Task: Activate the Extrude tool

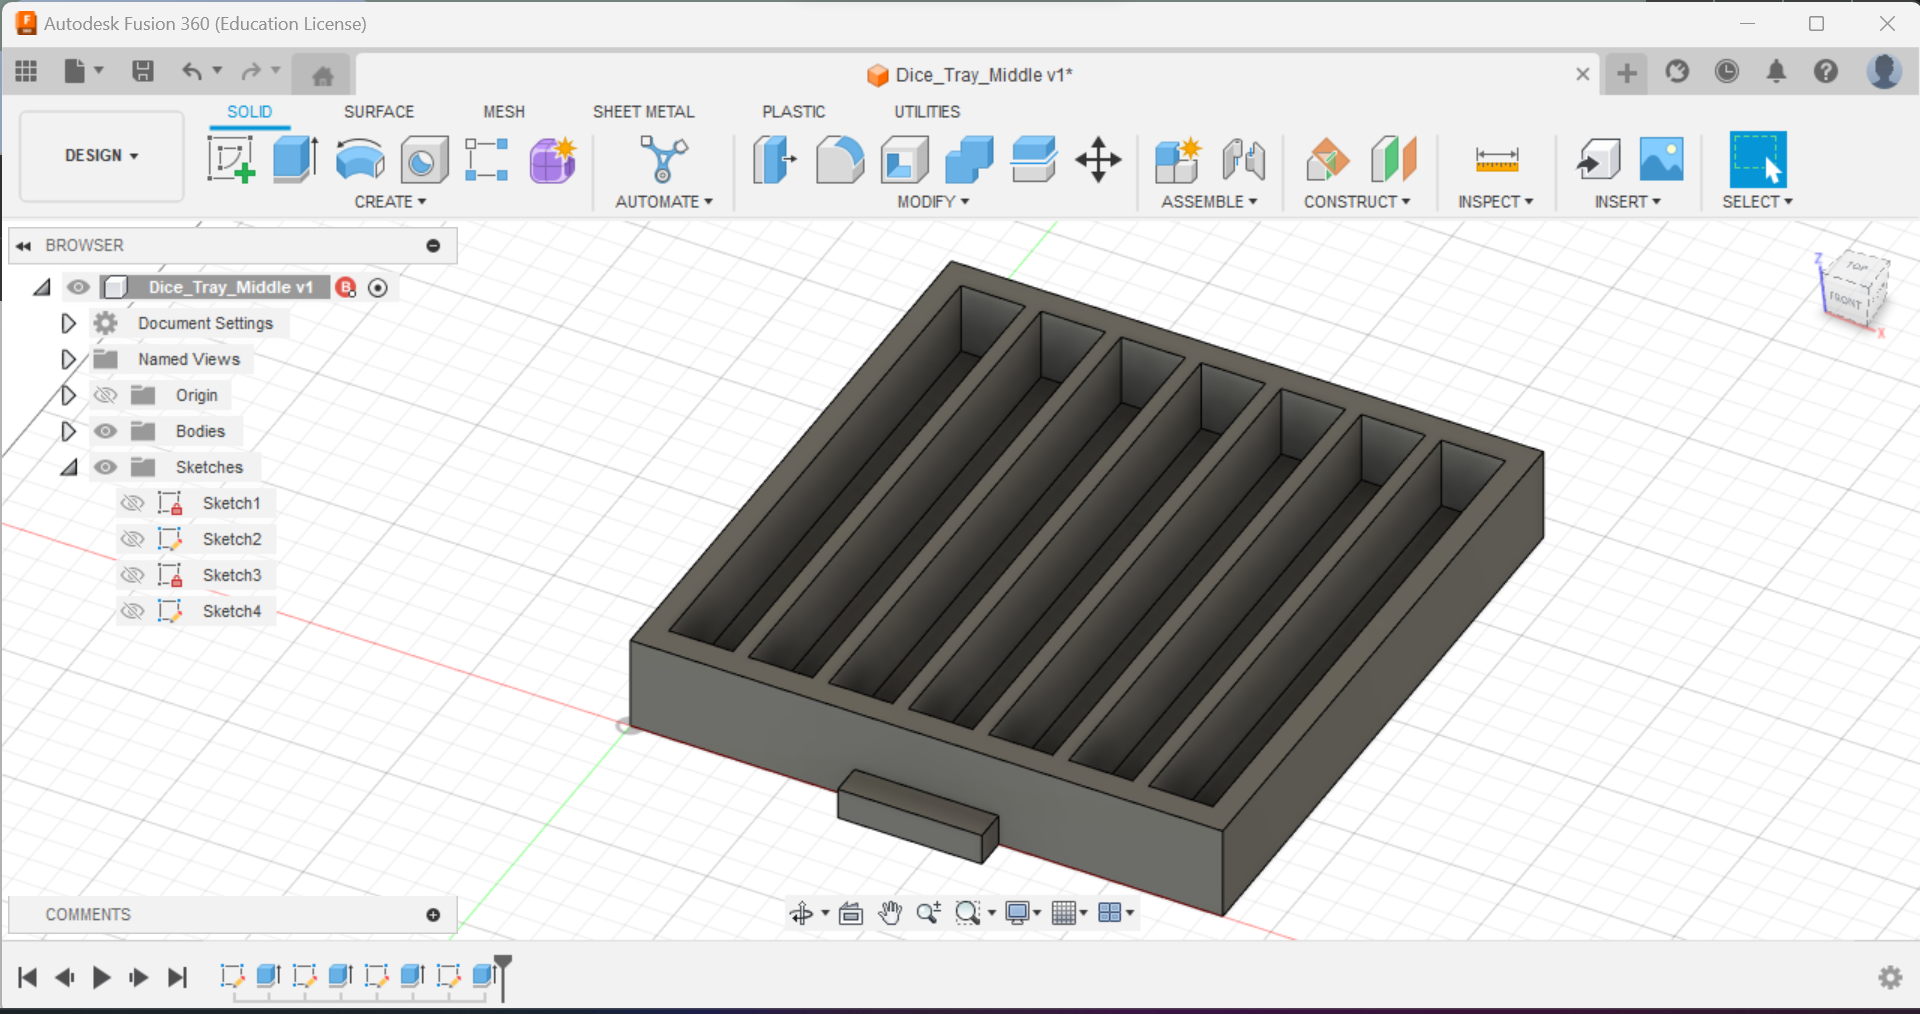Action: pos(294,158)
